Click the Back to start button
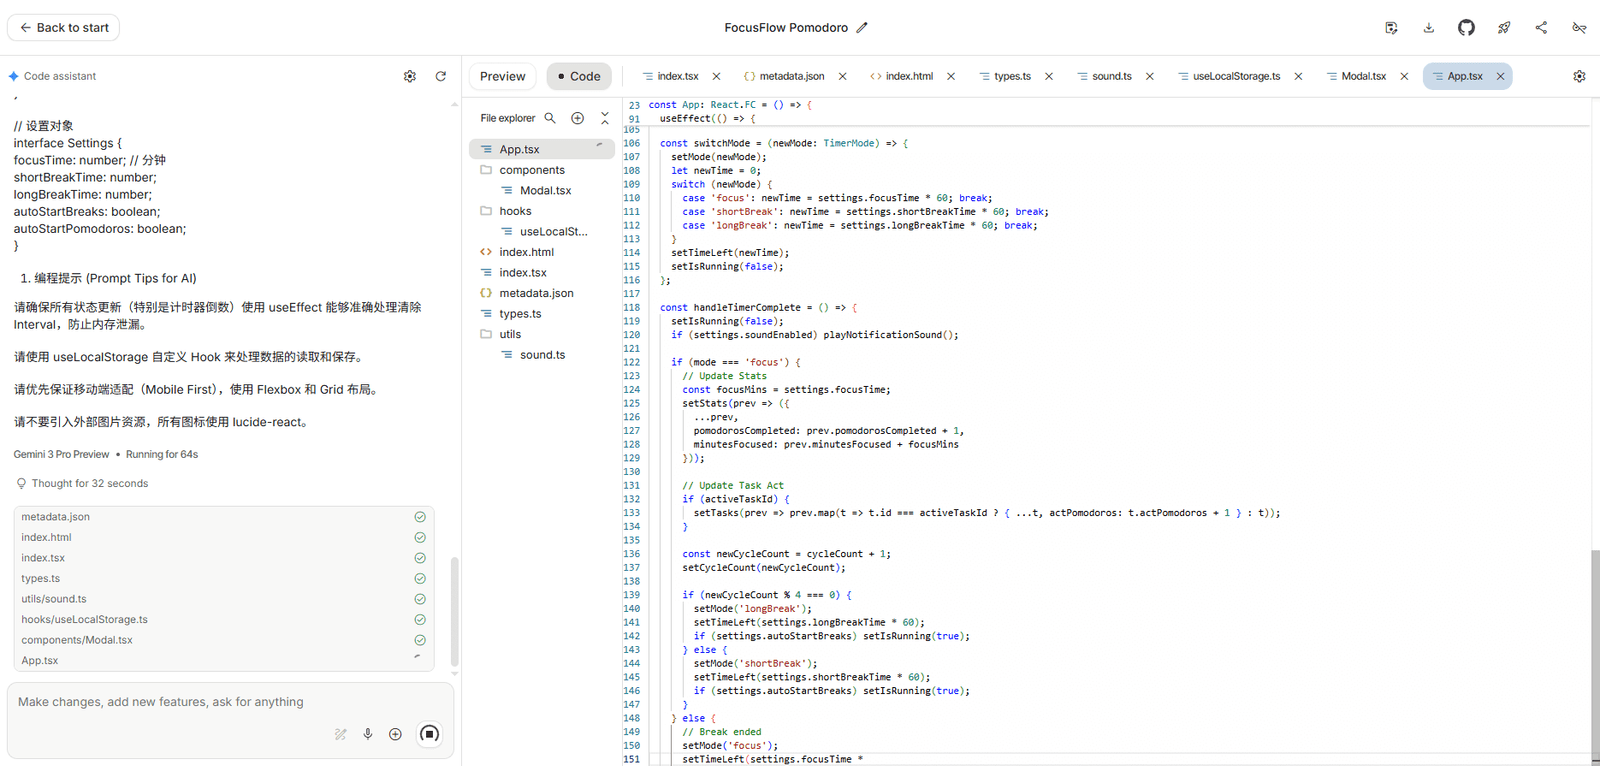 (63, 28)
